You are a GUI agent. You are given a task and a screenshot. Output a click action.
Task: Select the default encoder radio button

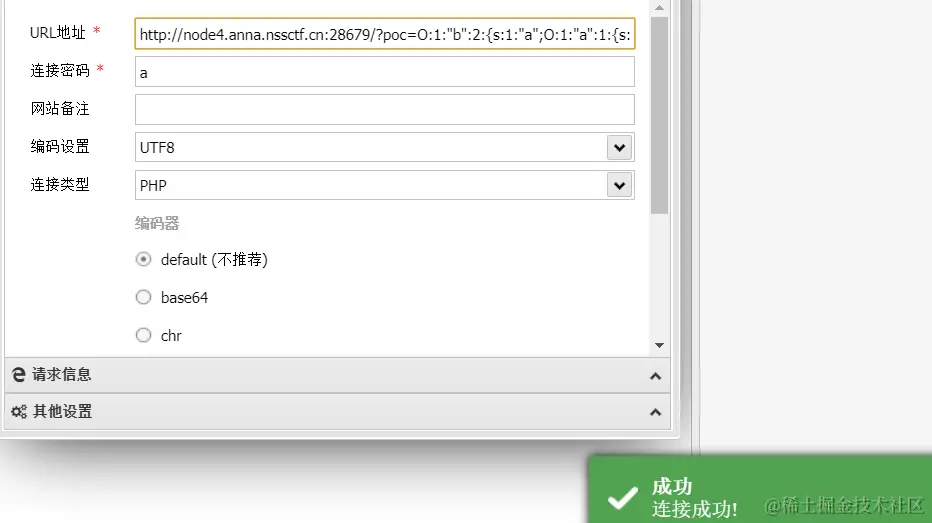coord(143,260)
